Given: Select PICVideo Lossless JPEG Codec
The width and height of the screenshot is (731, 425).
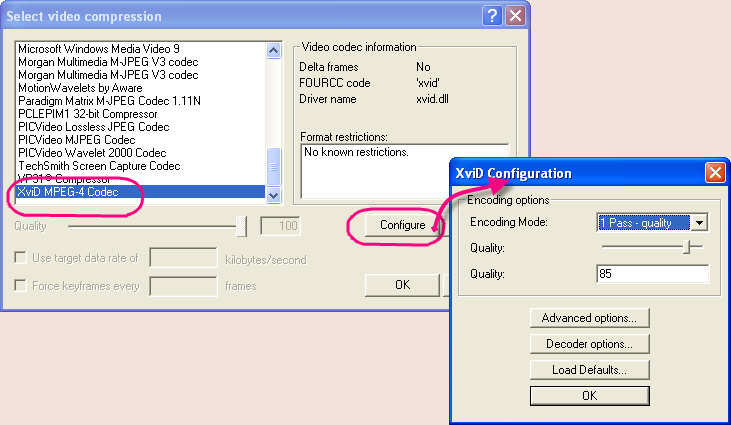Looking at the screenshot, I should [x=140, y=127].
